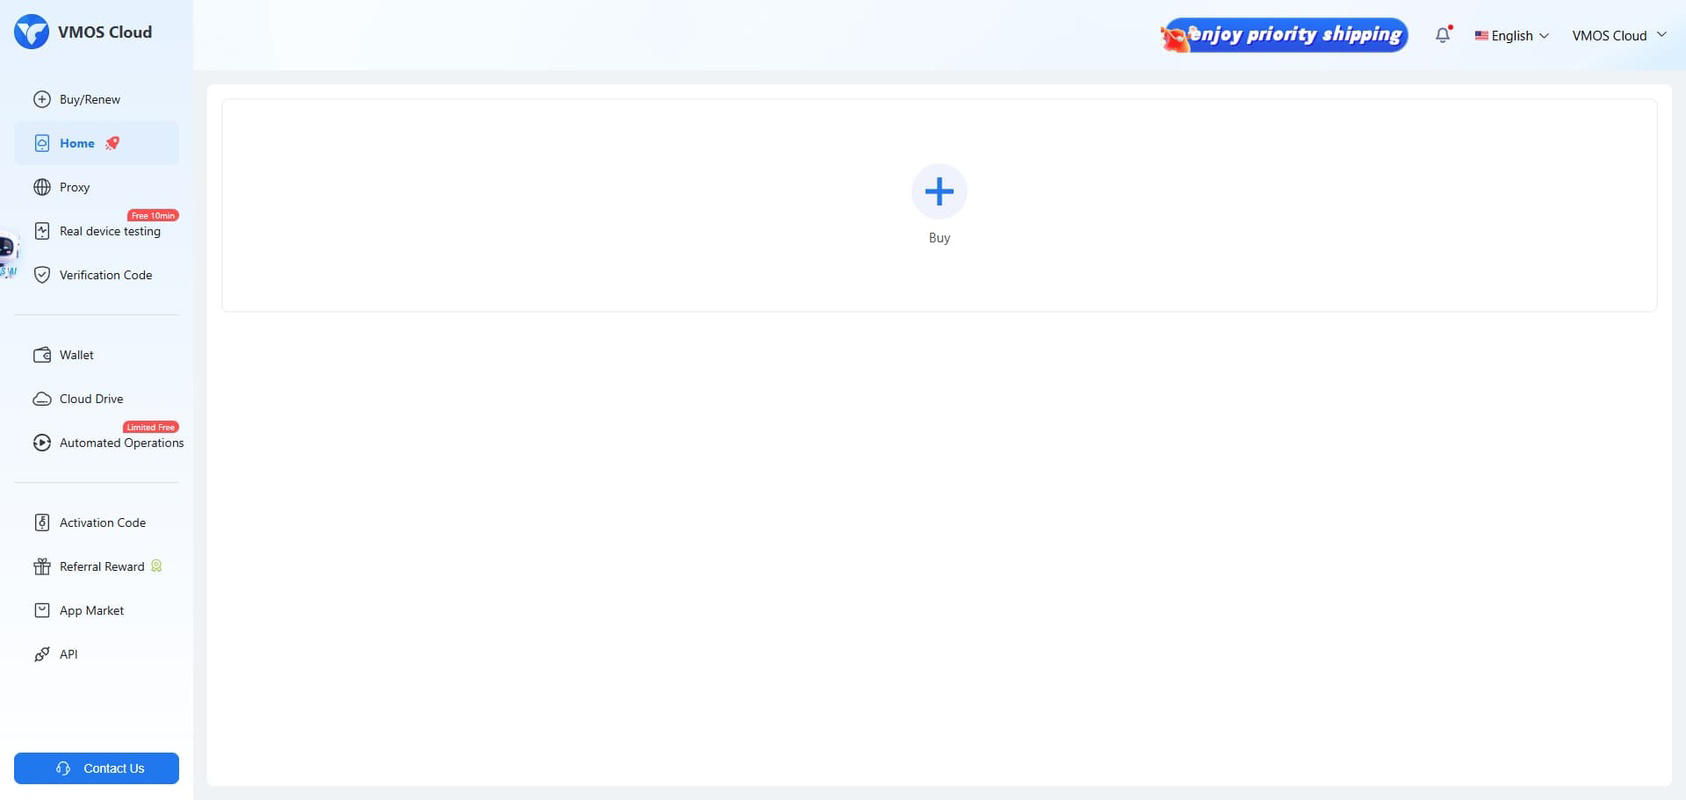Click the Contact Us button
The width and height of the screenshot is (1686, 800).
97,769
